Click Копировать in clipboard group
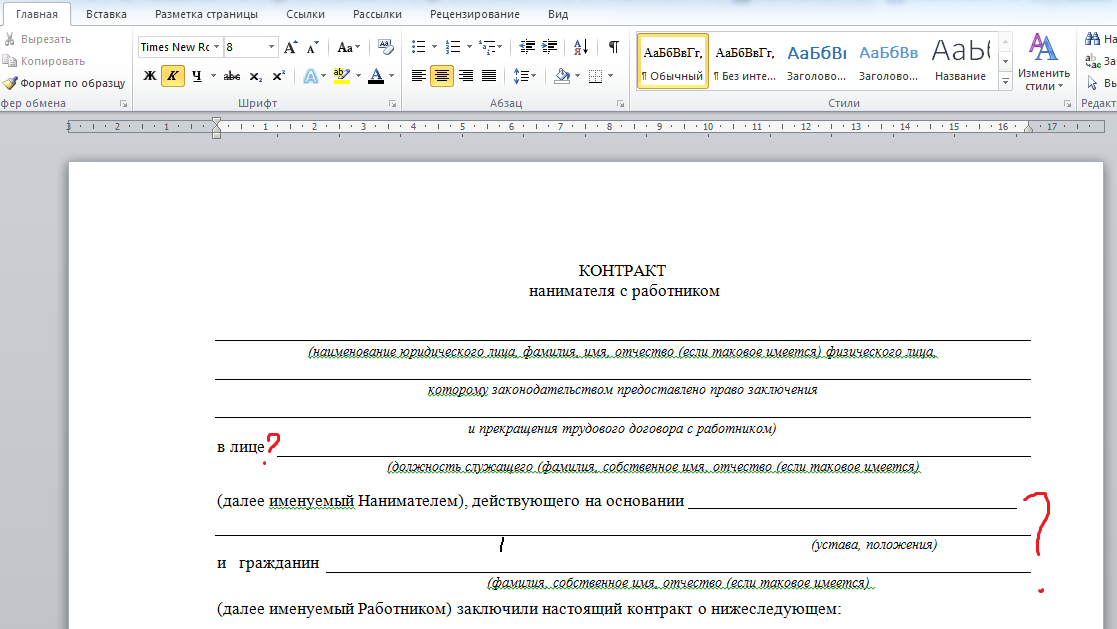Screen dimensions: 1117x629 [44, 61]
